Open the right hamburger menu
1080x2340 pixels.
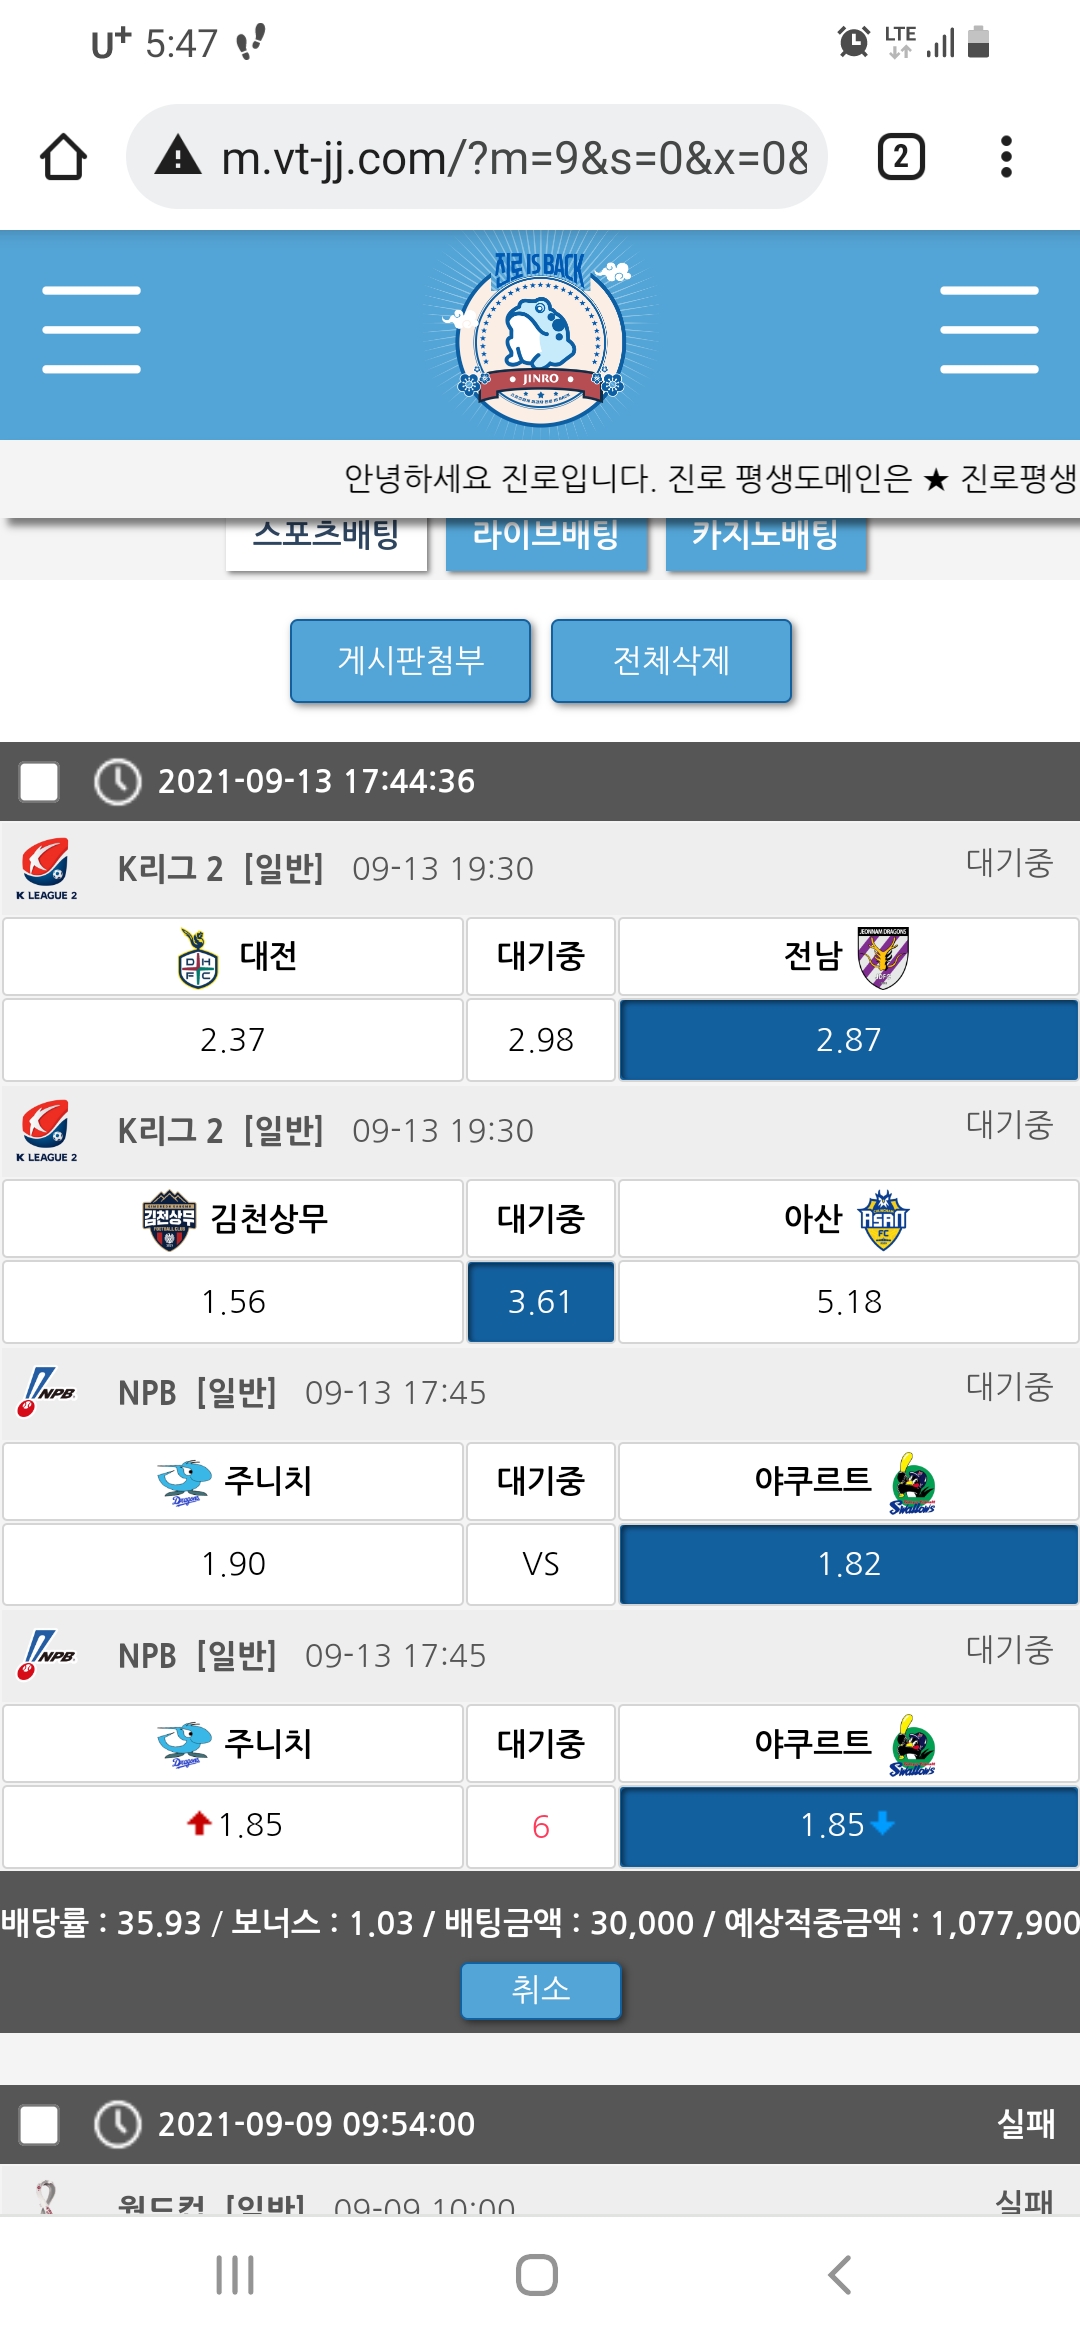click(x=989, y=330)
